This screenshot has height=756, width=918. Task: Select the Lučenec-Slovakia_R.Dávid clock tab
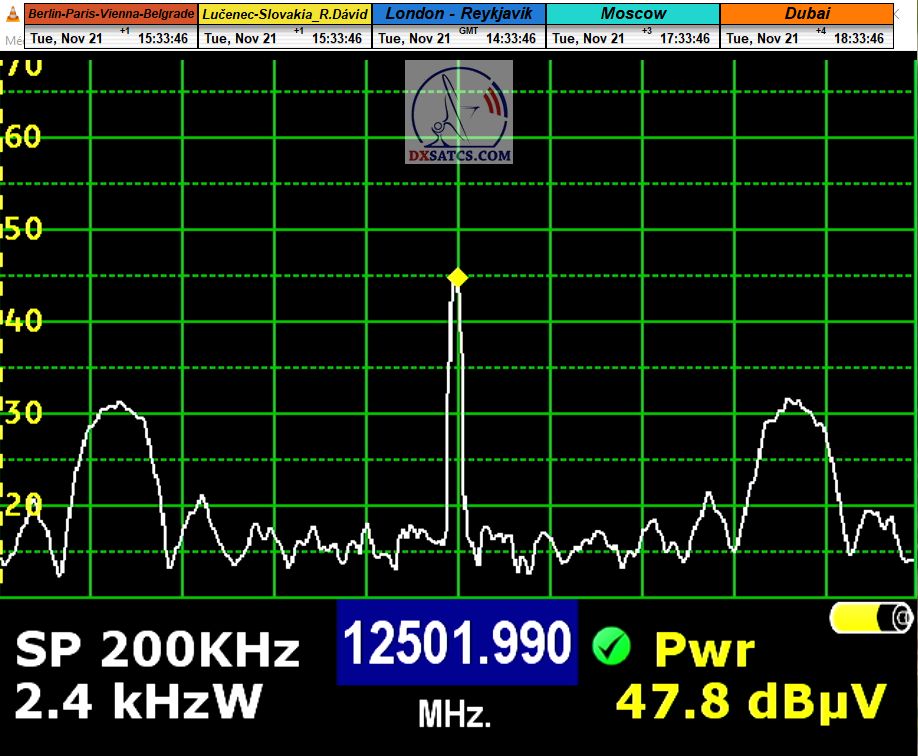click(x=285, y=15)
